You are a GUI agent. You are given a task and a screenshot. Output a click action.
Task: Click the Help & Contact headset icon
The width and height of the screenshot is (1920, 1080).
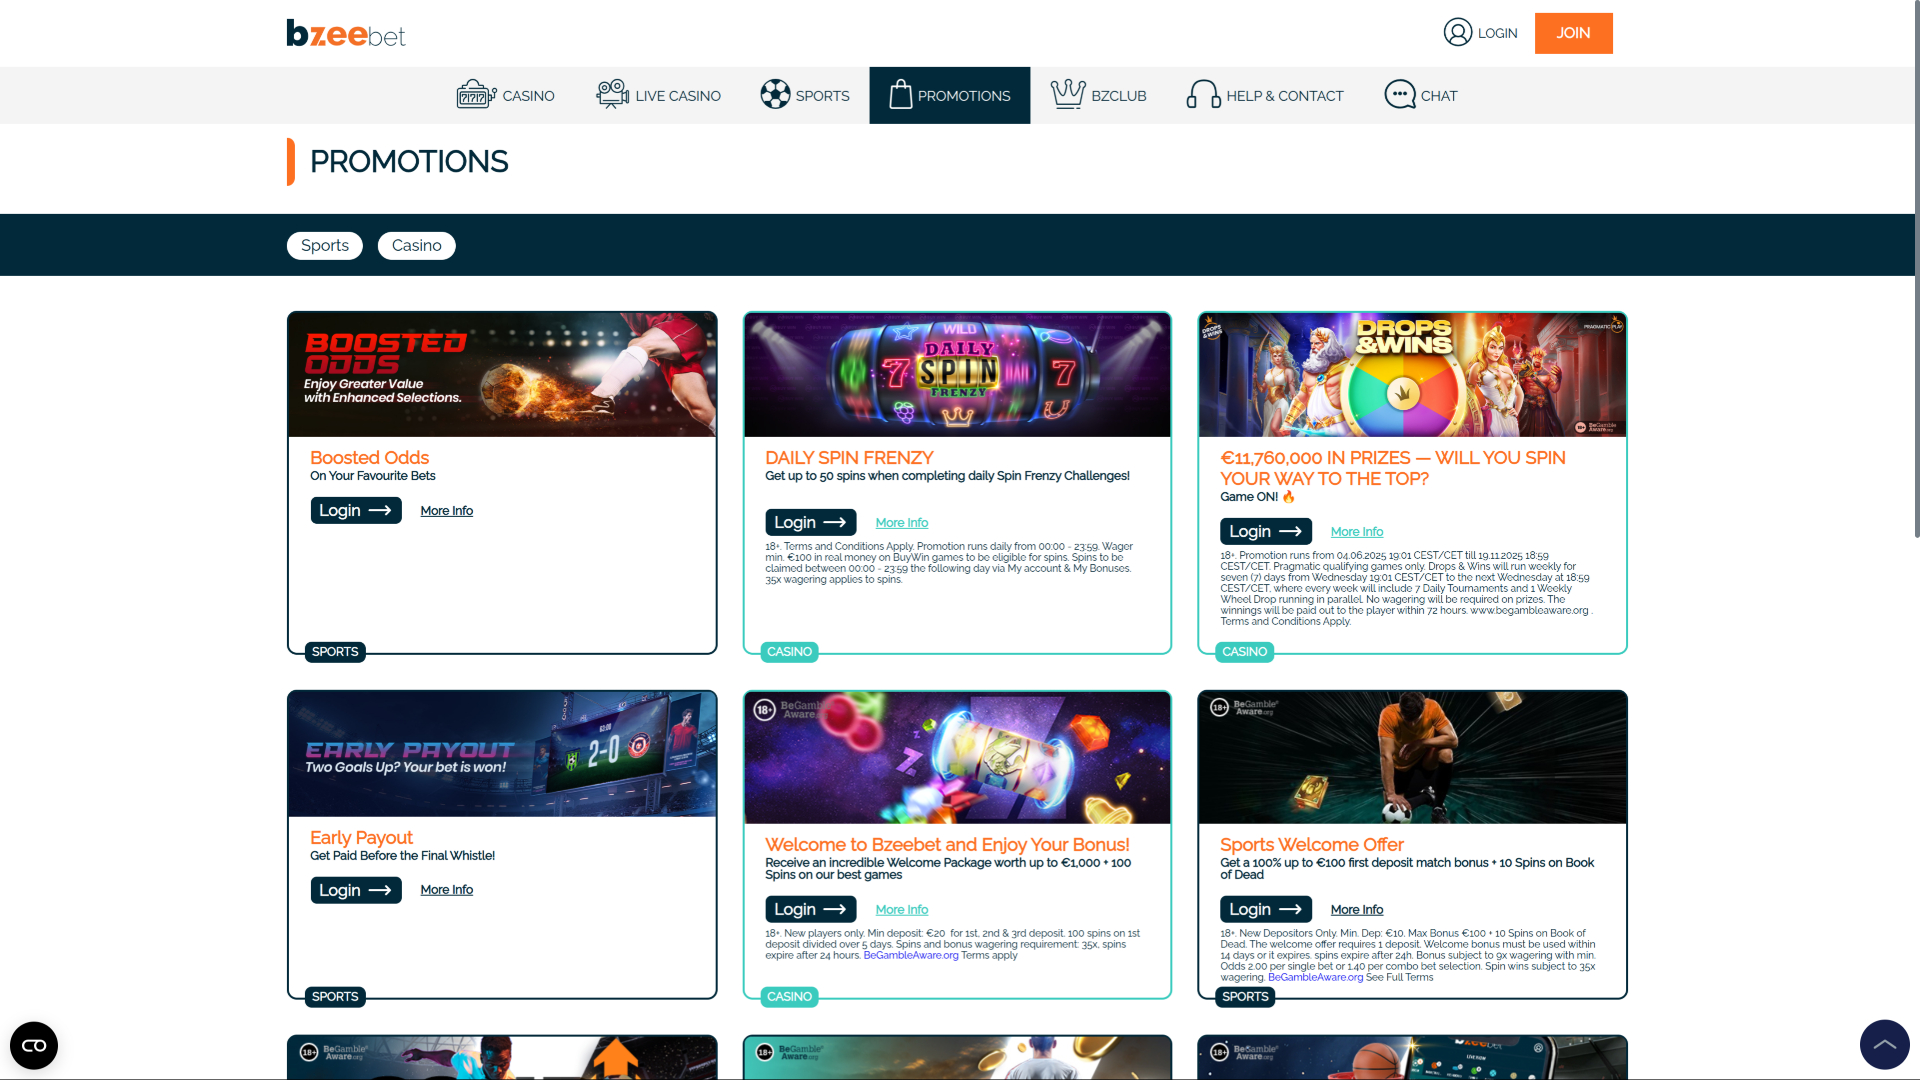coord(1203,94)
